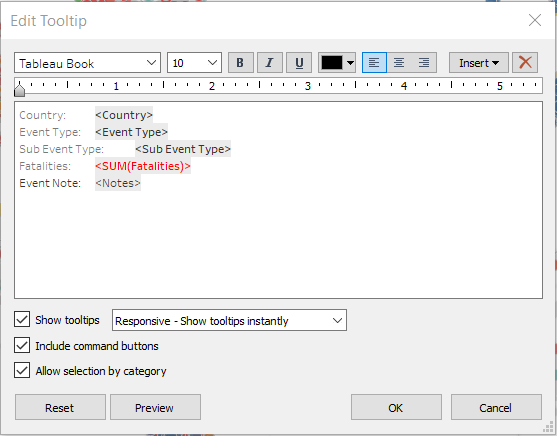Align tooltip text right
Viewport: 557px width, 436px height.
tap(424, 63)
